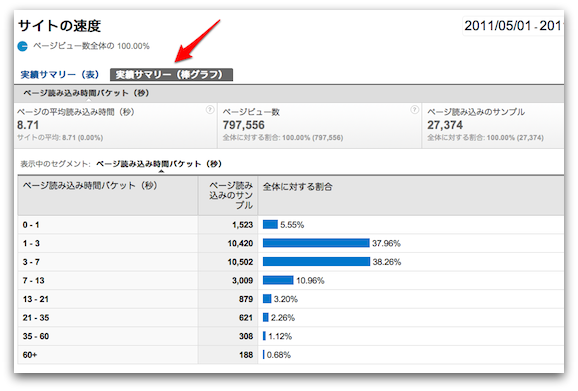Click sample count 10,420
The image size is (578, 391).
[x=240, y=243]
